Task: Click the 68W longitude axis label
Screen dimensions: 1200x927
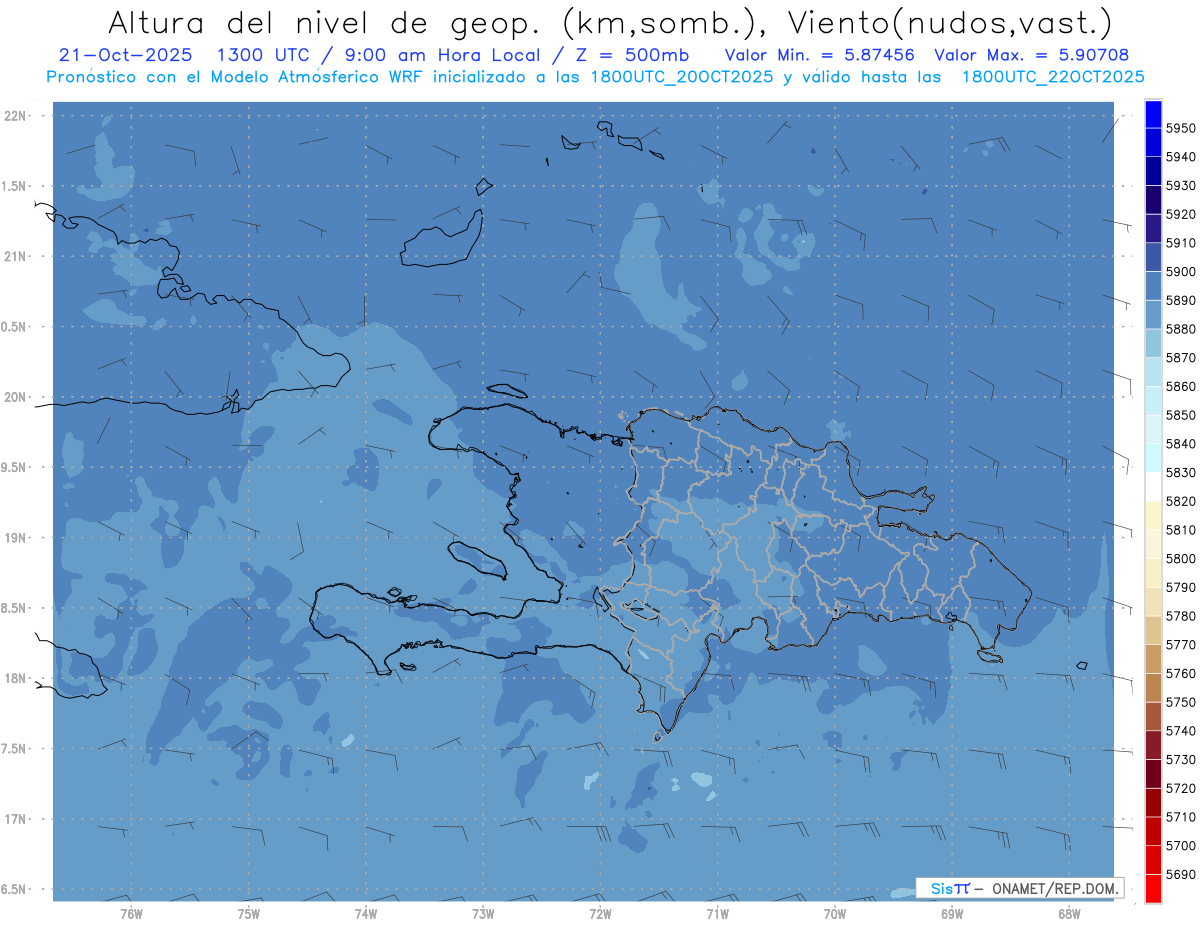Action: 1068,914
